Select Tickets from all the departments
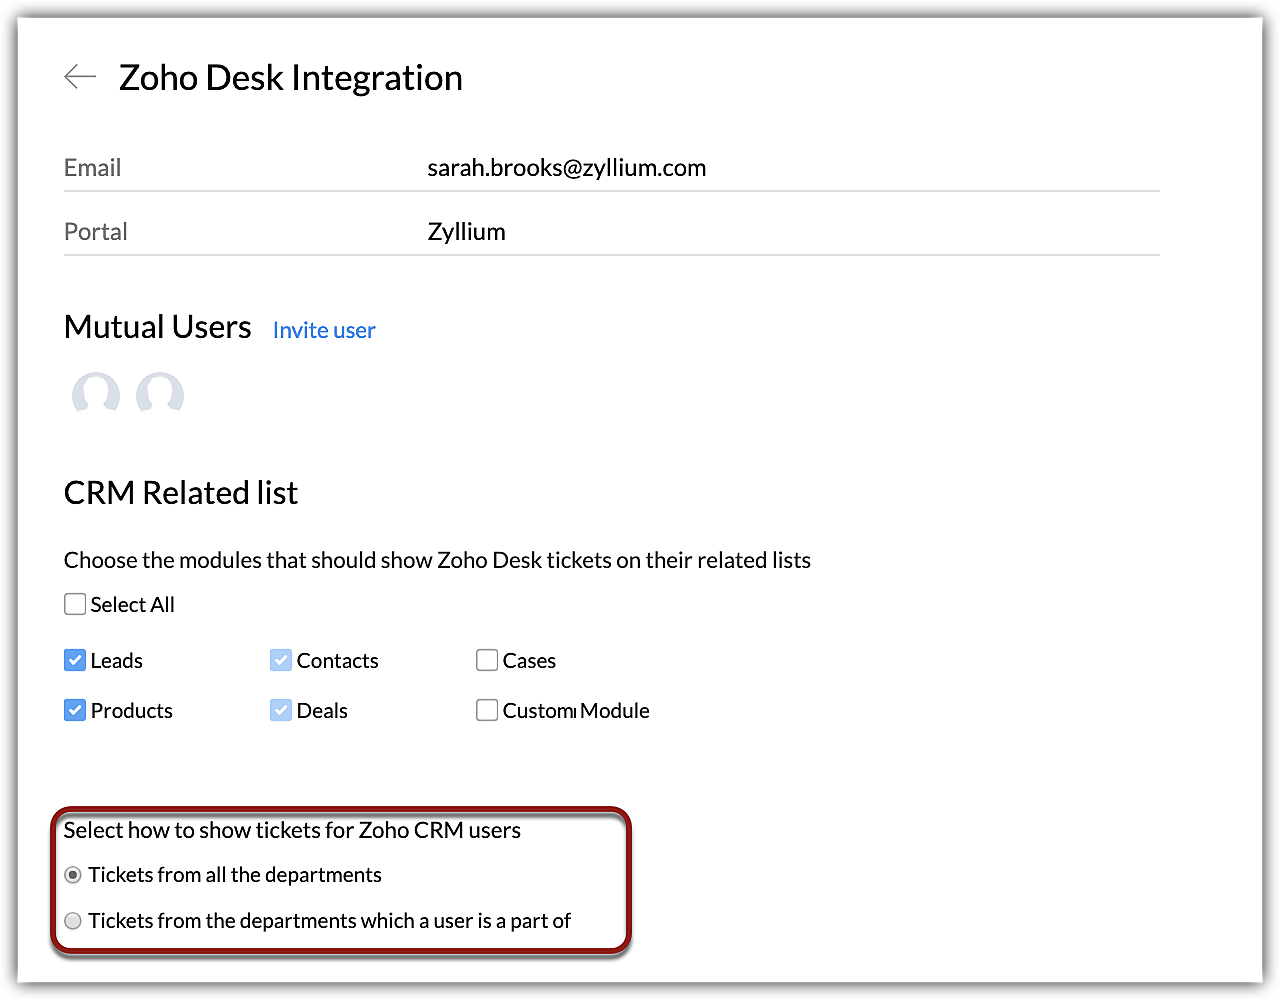 coord(73,875)
